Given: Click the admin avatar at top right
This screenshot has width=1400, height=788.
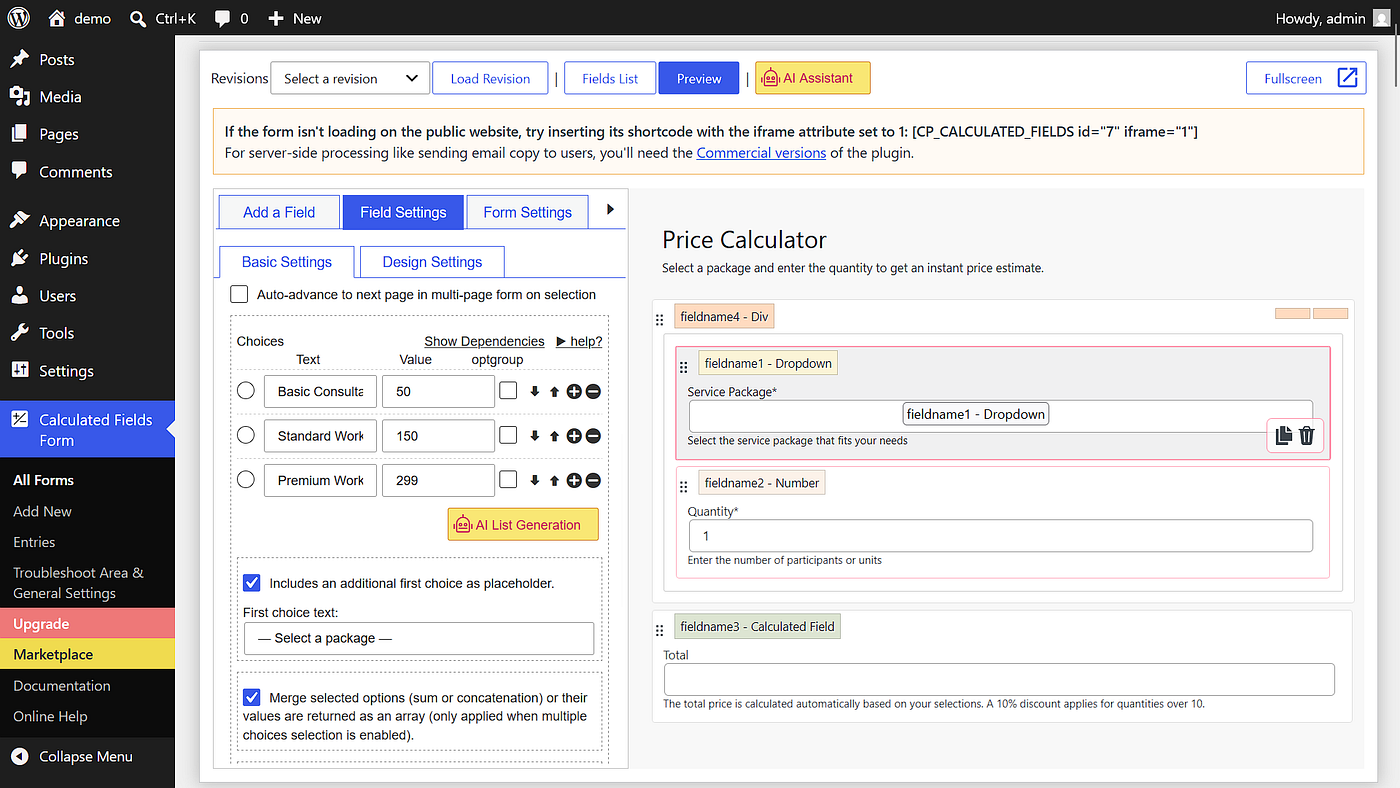Looking at the screenshot, I should [x=1381, y=18].
